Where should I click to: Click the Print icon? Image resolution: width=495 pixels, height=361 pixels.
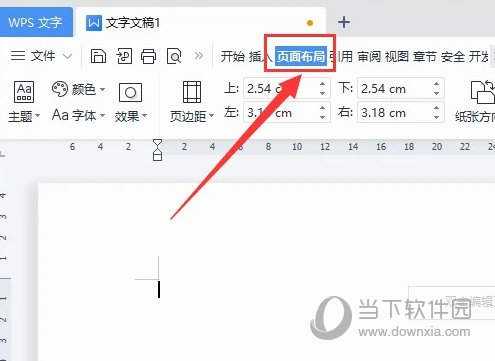[148, 56]
